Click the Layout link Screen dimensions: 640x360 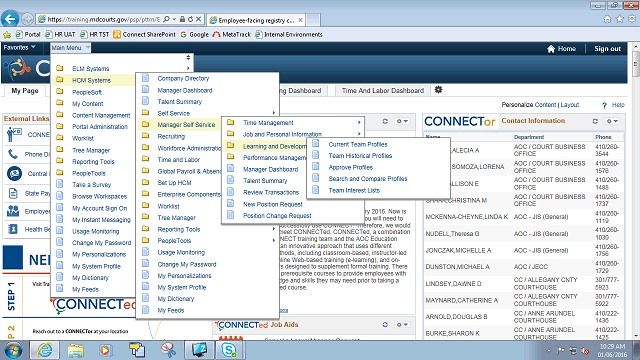pos(569,105)
